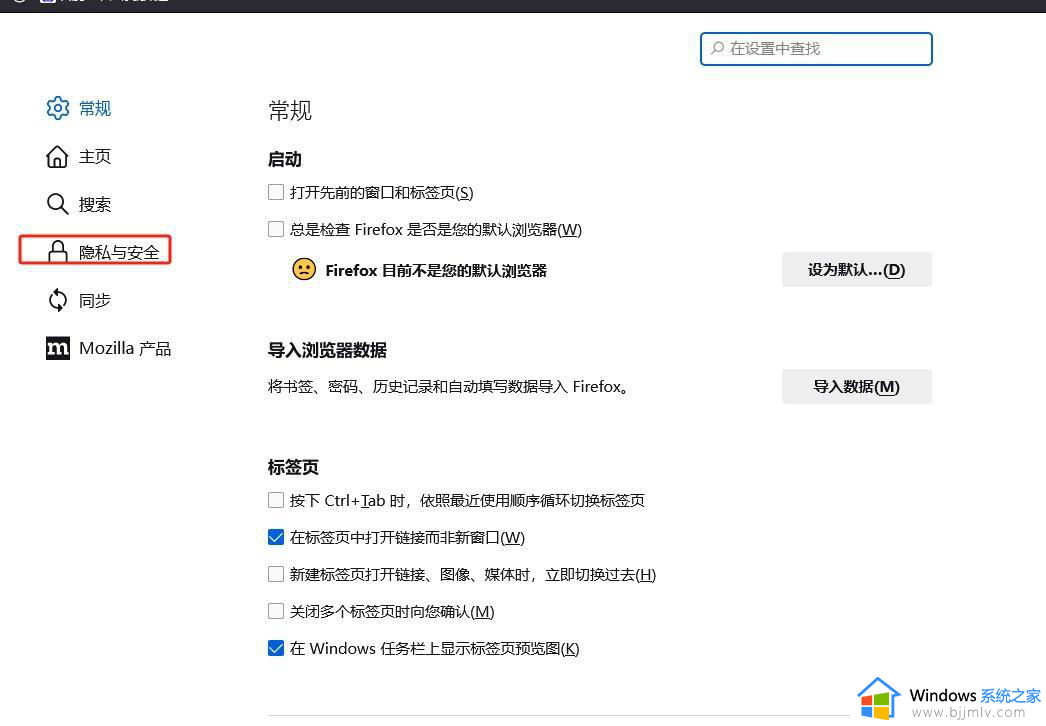Enable 总是检查 Firefox 是否是默认浏览器 checkbox

[276, 230]
